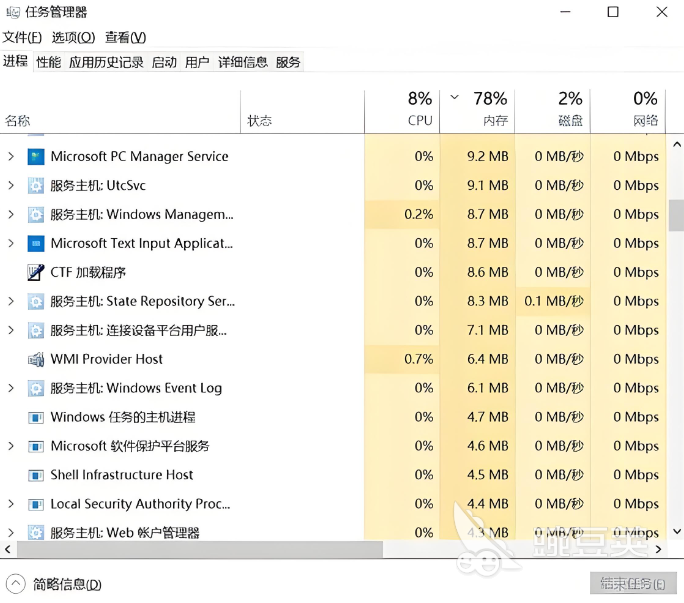The width and height of the screenshot is (684, 603).
Task: Click the horizontal scrollbar thumb
Action: click(x=200, y=549)
